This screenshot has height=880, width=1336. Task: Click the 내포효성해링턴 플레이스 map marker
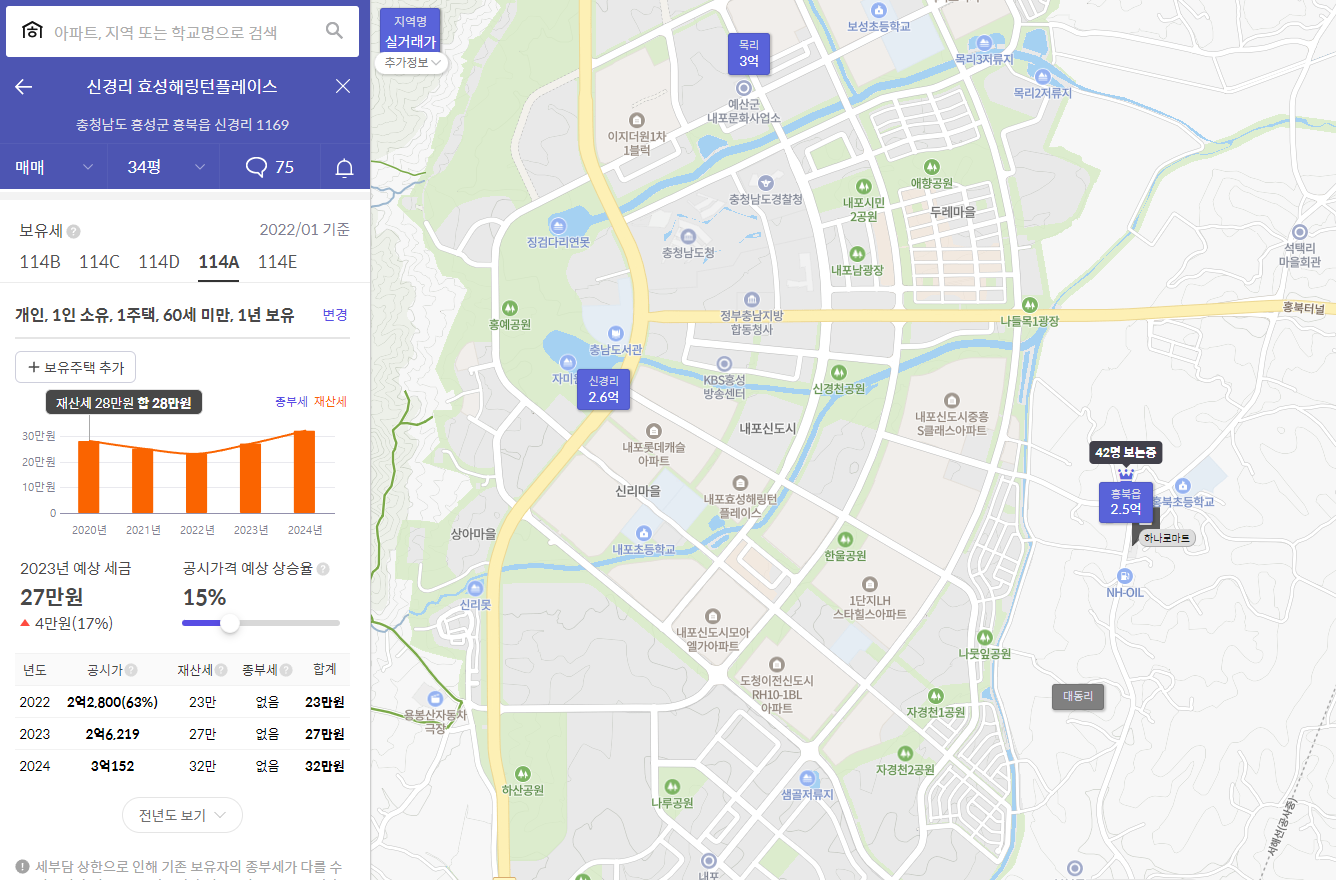point(740,483)
